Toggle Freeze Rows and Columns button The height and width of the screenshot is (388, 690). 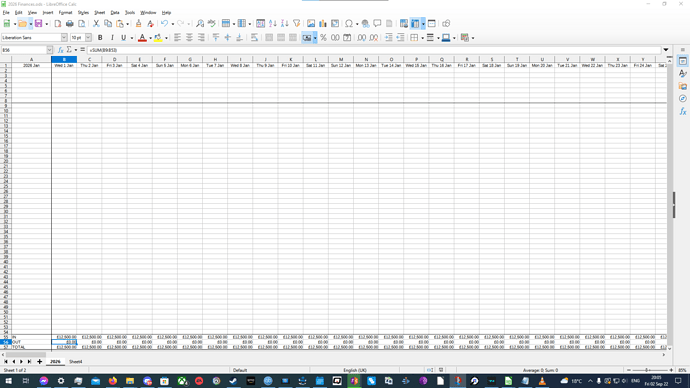(x=415, y=23)
